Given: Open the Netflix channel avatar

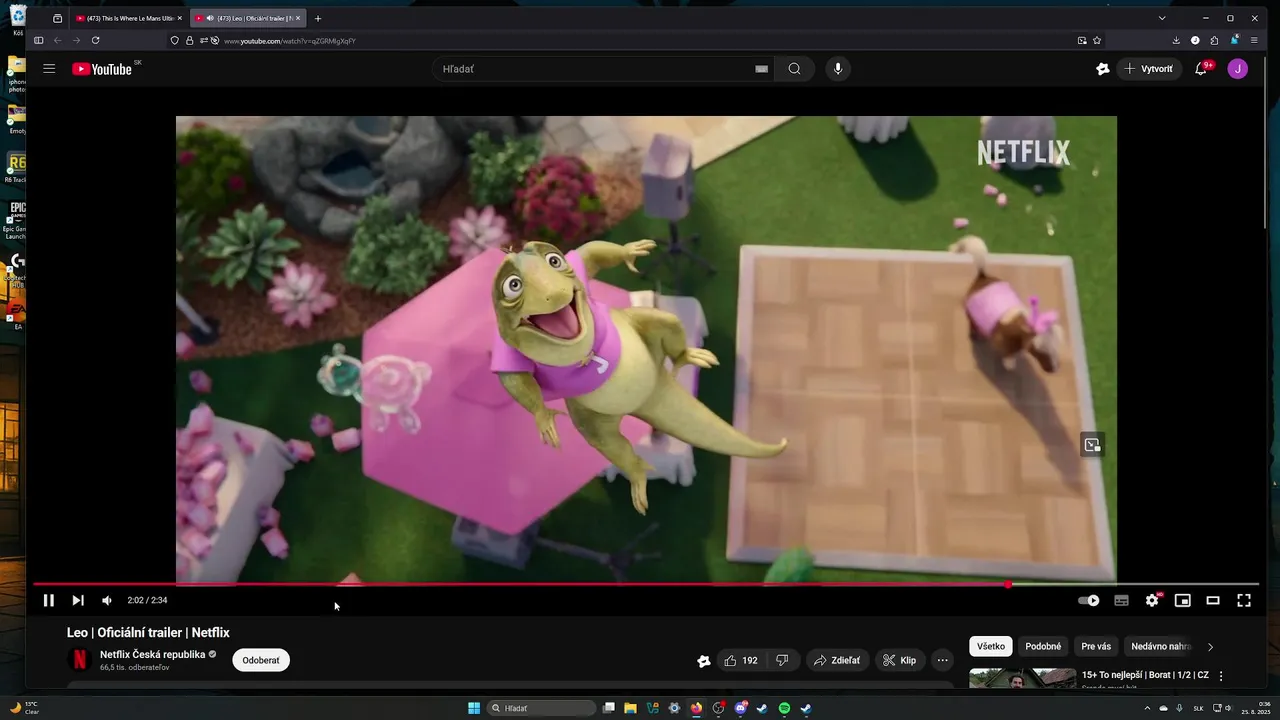Looking at the screenshot, I should point(79,660).
